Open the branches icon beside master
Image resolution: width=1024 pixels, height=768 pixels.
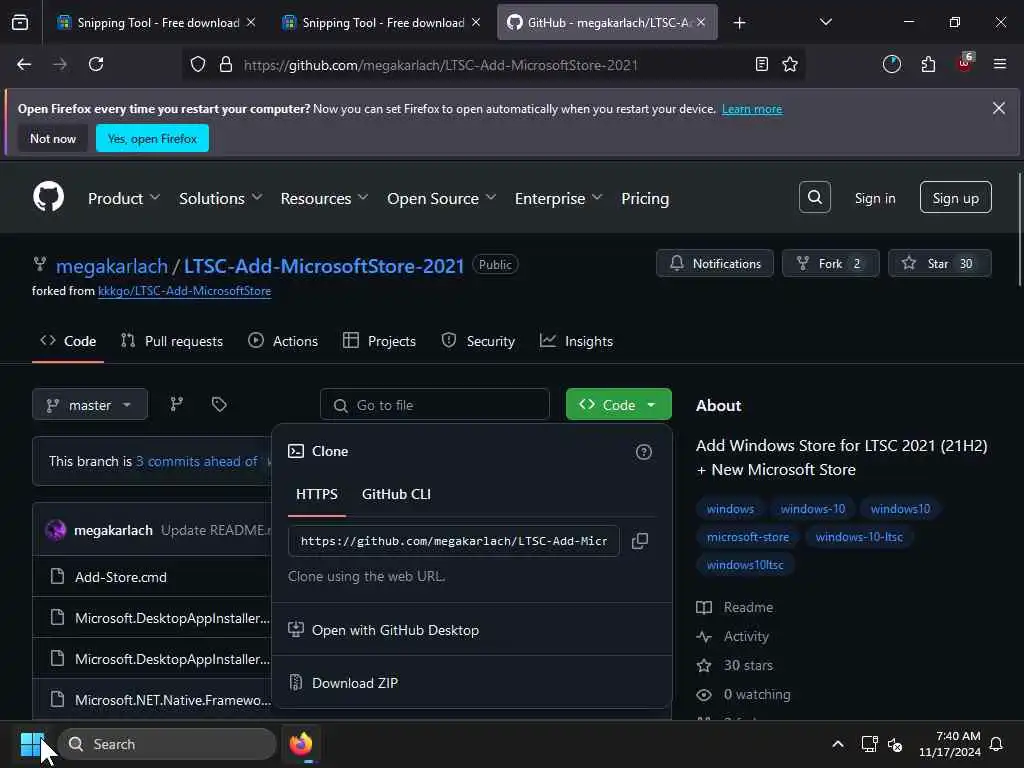[x=176, y=404]
